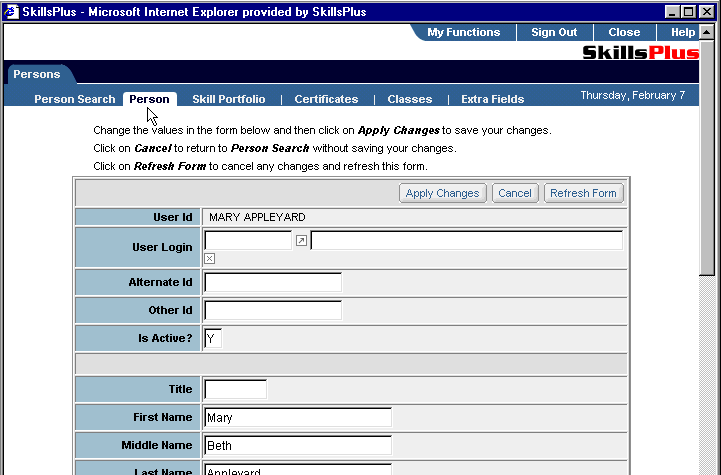The width and height of the screenshot is (721, 475).
Task: Click the Refresh Form button
Action: coord(584,193)
